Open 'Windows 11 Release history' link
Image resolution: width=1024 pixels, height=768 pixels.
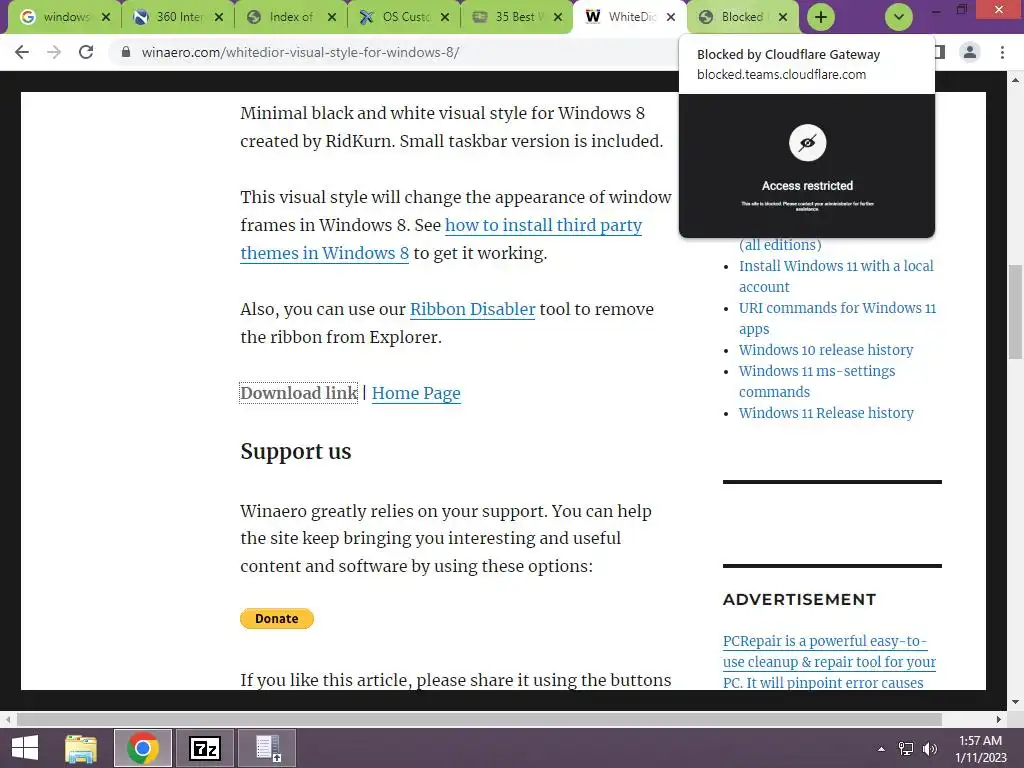point(826,413)
